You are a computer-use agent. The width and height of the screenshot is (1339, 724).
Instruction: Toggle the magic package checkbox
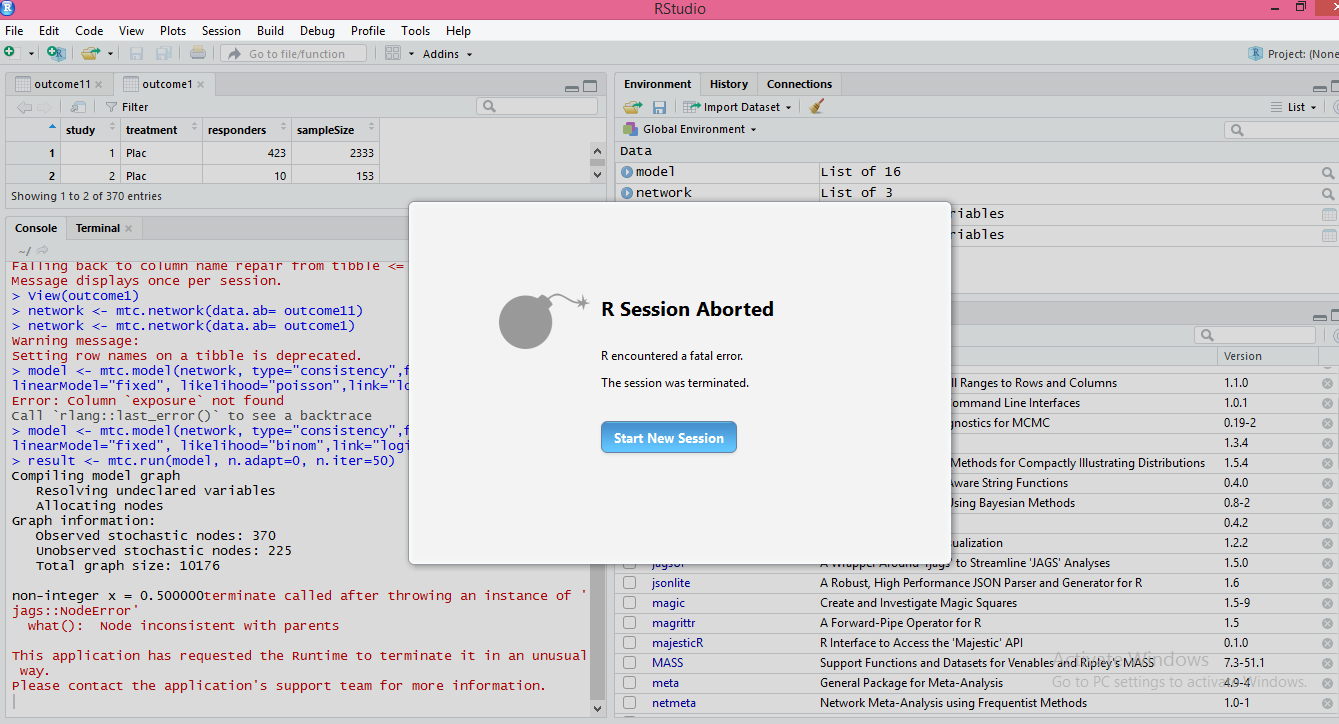tap(629, 603)
